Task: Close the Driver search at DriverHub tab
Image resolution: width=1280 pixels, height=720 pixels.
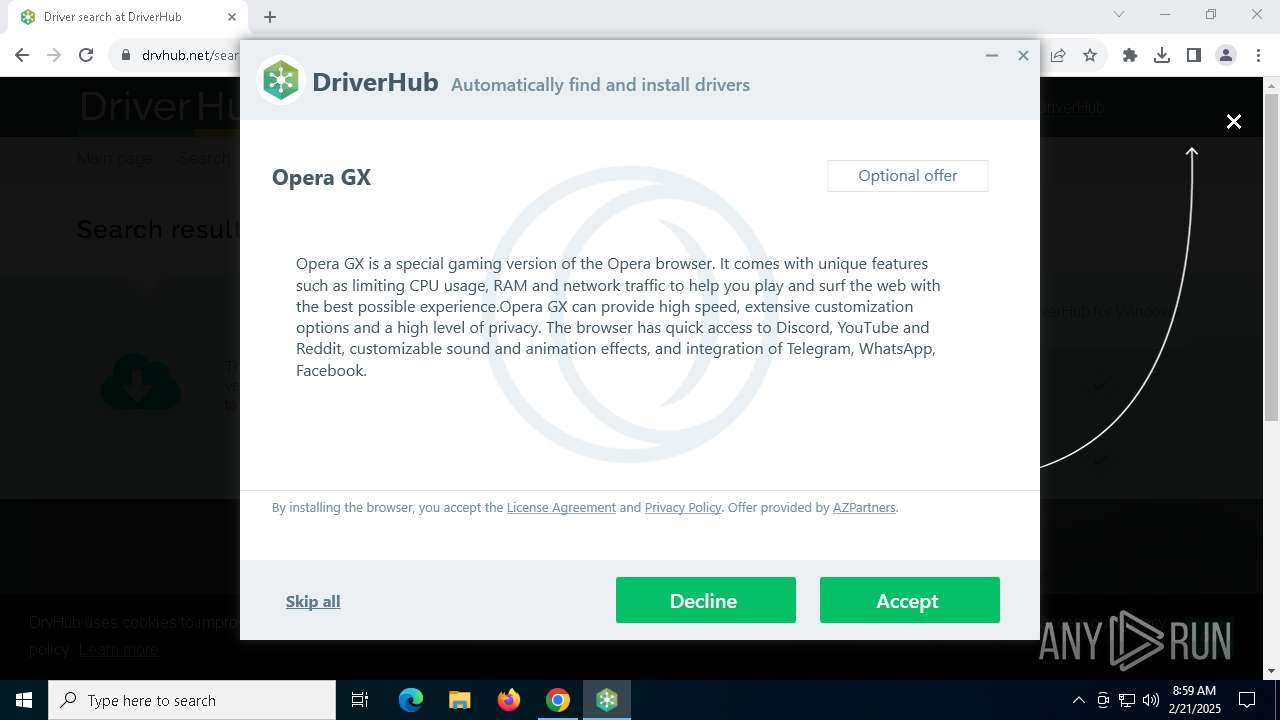Action: click(x=232, y=17)
